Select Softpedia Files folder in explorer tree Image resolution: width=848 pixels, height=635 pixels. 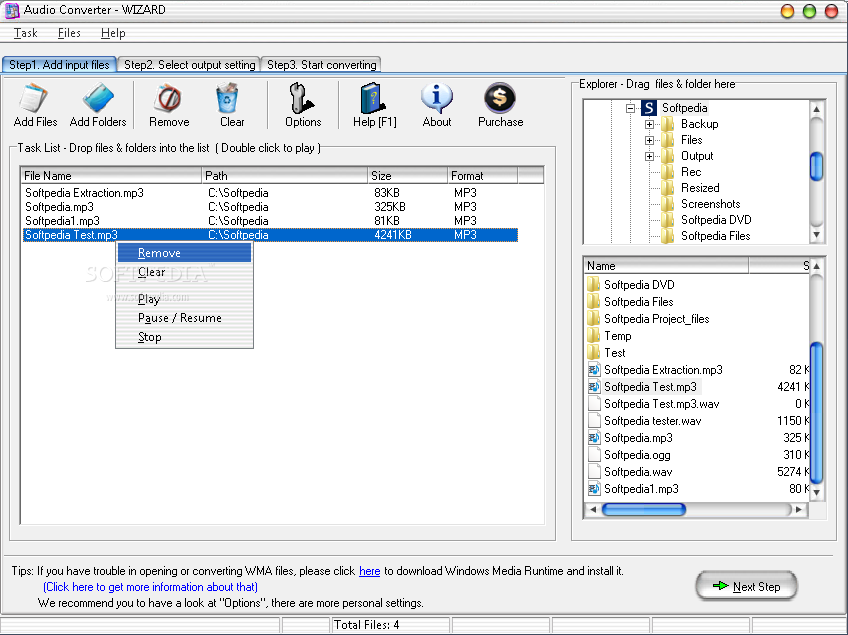coord(706,236)
